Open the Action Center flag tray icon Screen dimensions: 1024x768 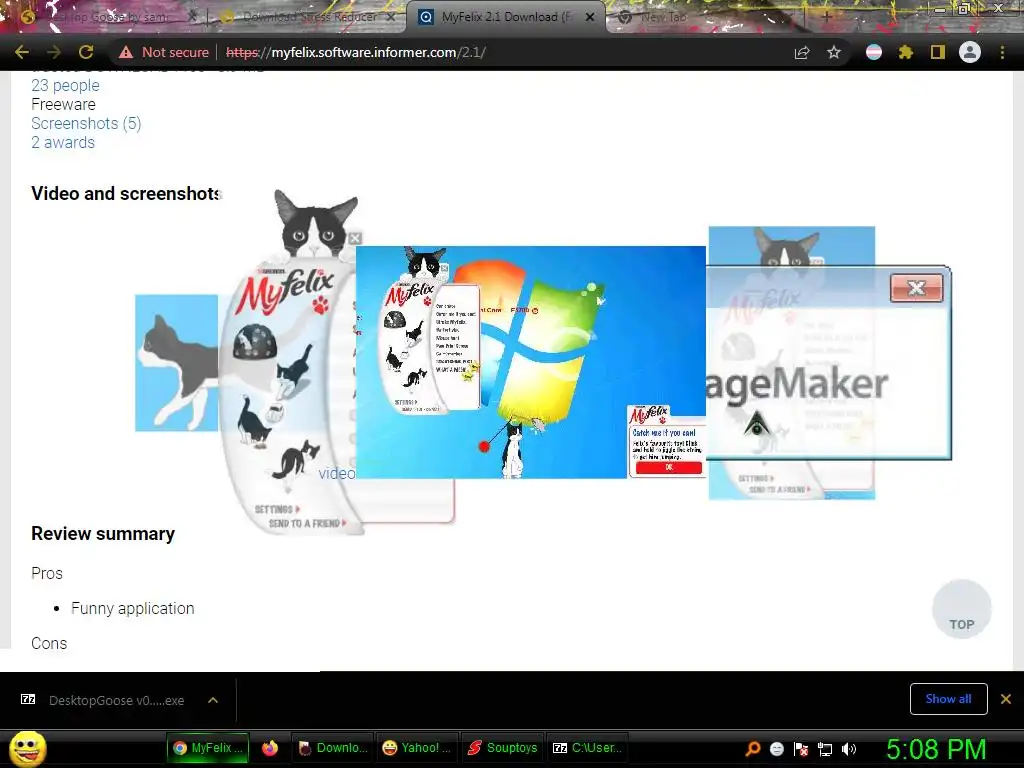click(x=801, y=749)
